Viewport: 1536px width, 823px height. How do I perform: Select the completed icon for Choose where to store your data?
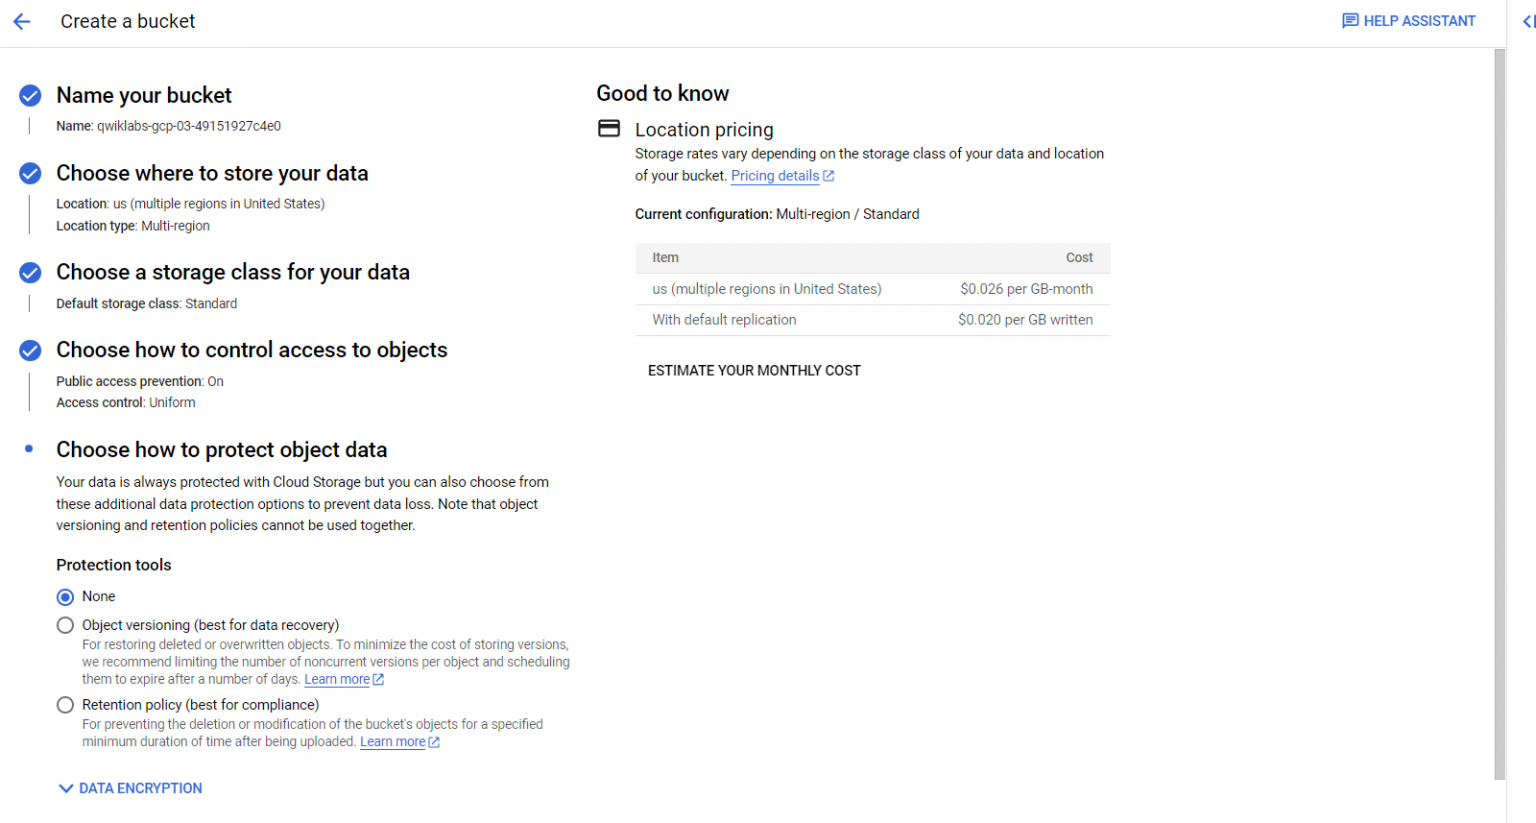pos(29,173)
